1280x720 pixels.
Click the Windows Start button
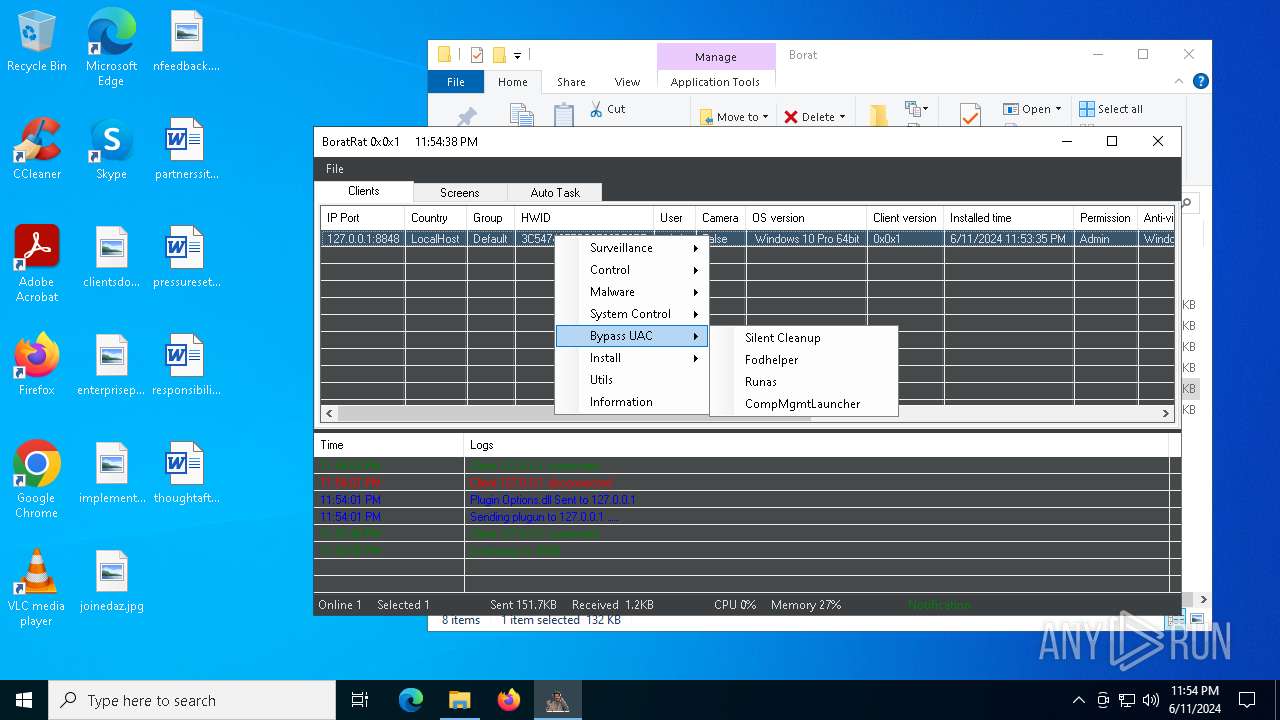pyautogui.click(x=24, y=700)
